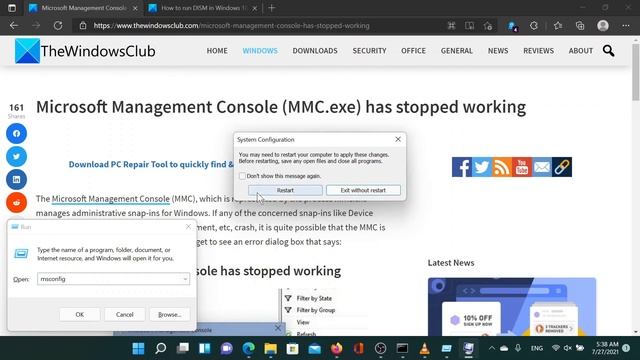The image size is (640, 360).
Task: Share article via Reddit sidebar icon
Action: (16, 202)
